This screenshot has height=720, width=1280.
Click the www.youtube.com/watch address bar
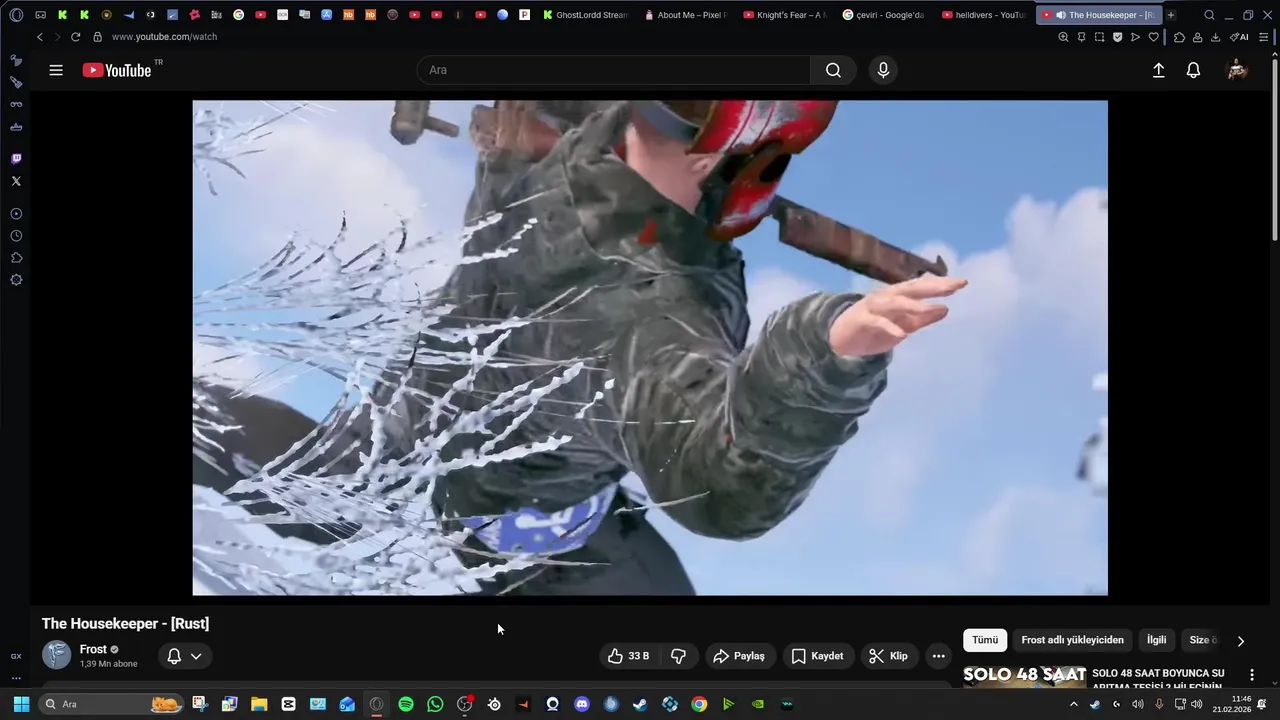click(164, 37)
